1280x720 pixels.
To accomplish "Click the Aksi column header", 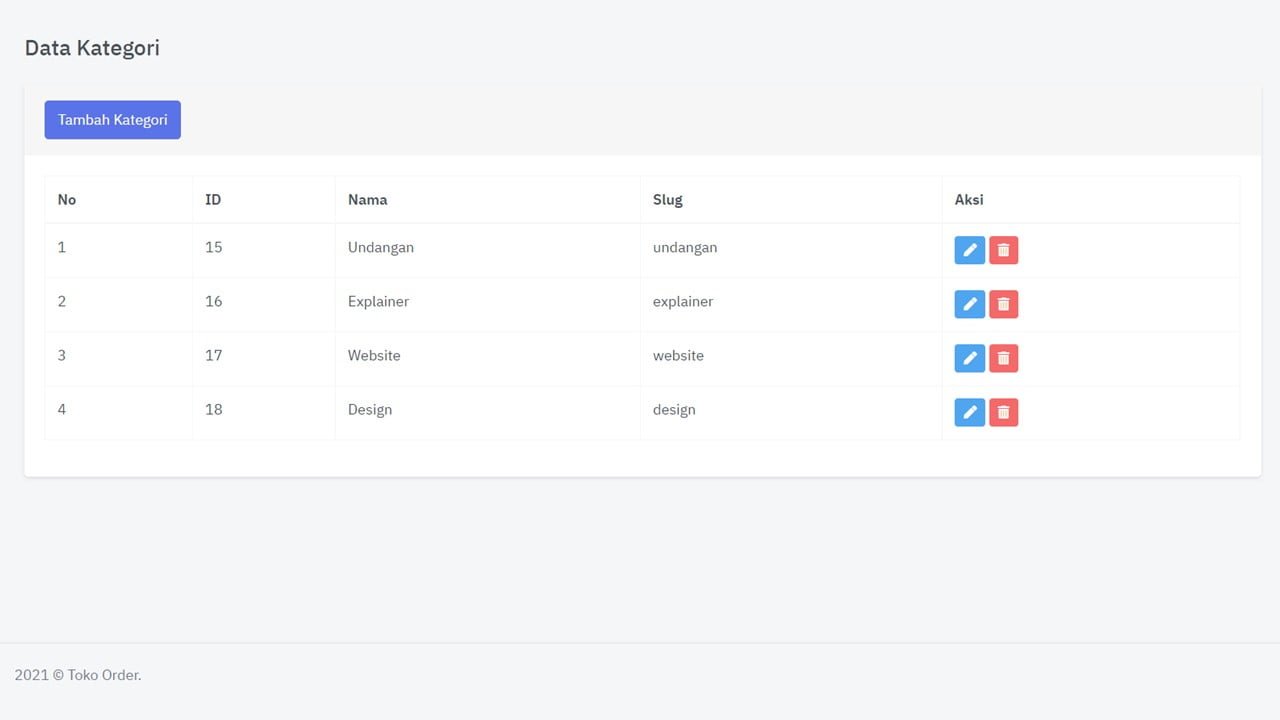I will 969,200.
